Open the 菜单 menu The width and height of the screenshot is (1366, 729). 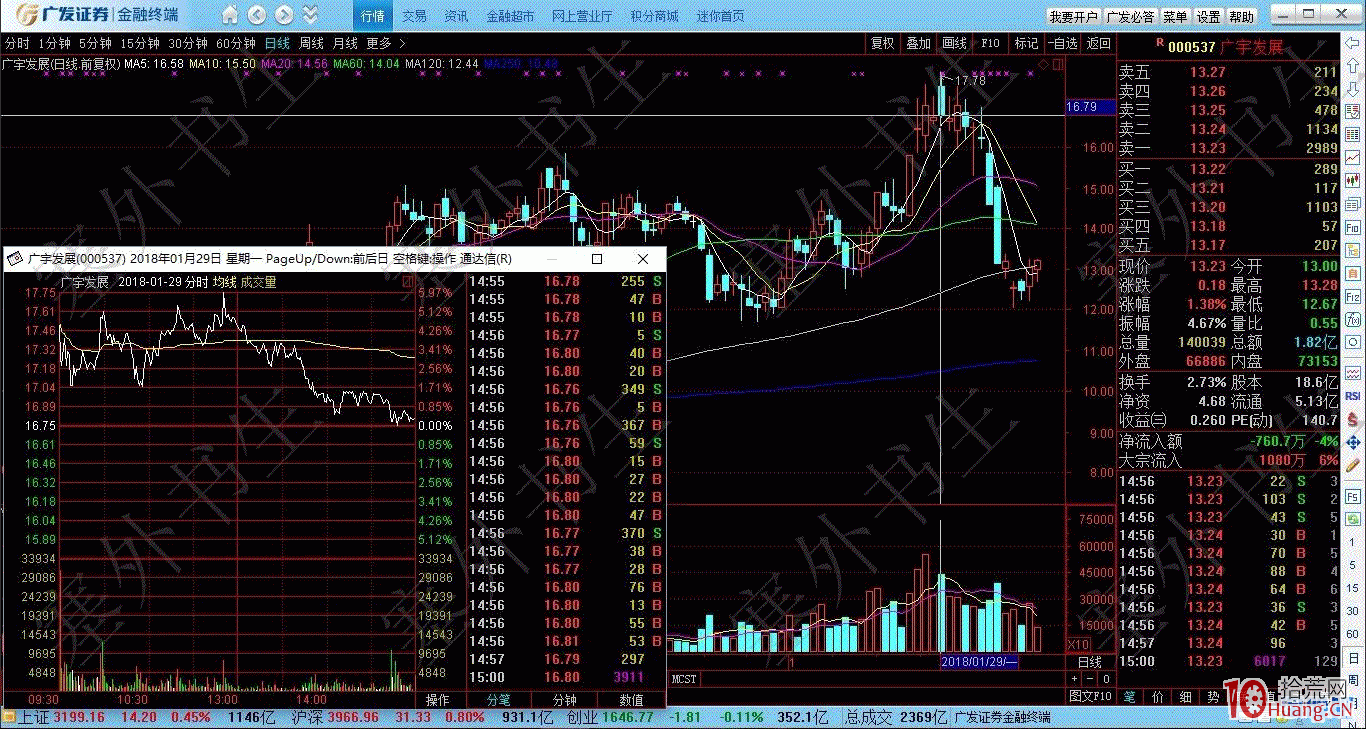(x=1175, y=17)
